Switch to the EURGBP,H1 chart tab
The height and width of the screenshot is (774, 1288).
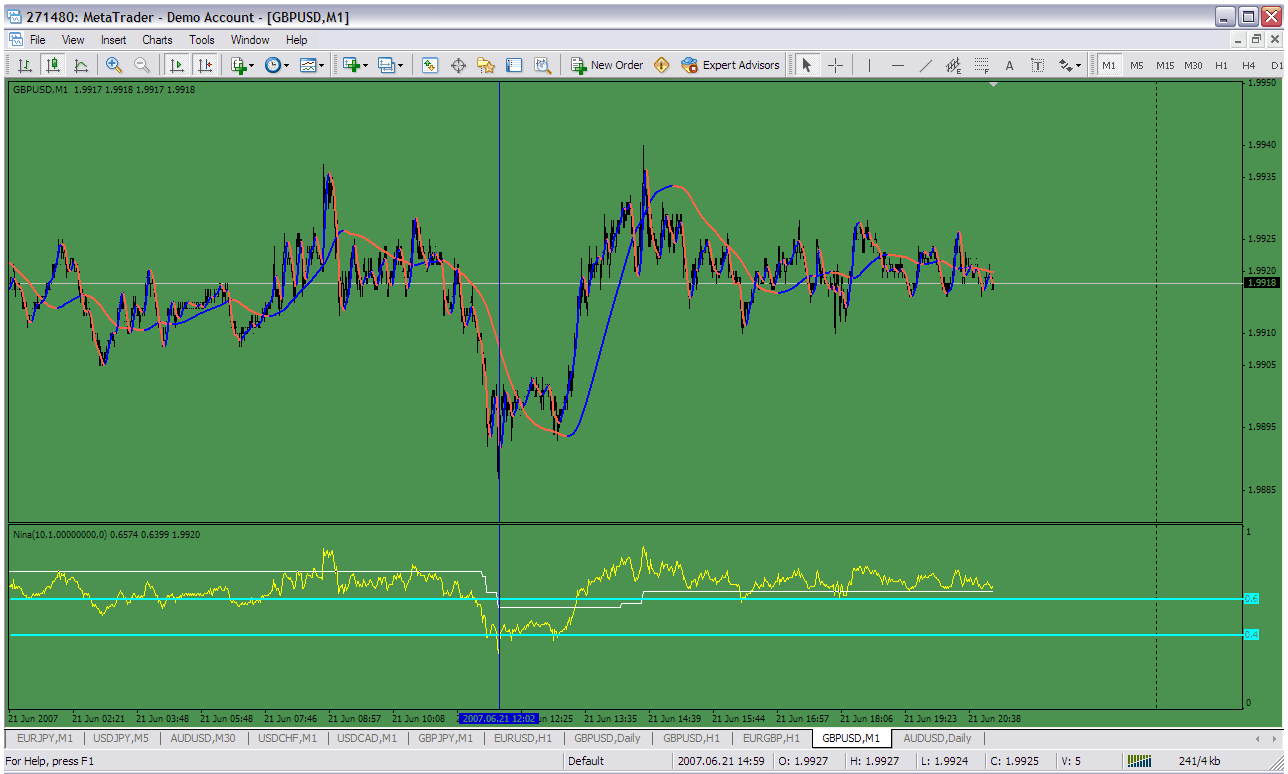pos(770,739)
